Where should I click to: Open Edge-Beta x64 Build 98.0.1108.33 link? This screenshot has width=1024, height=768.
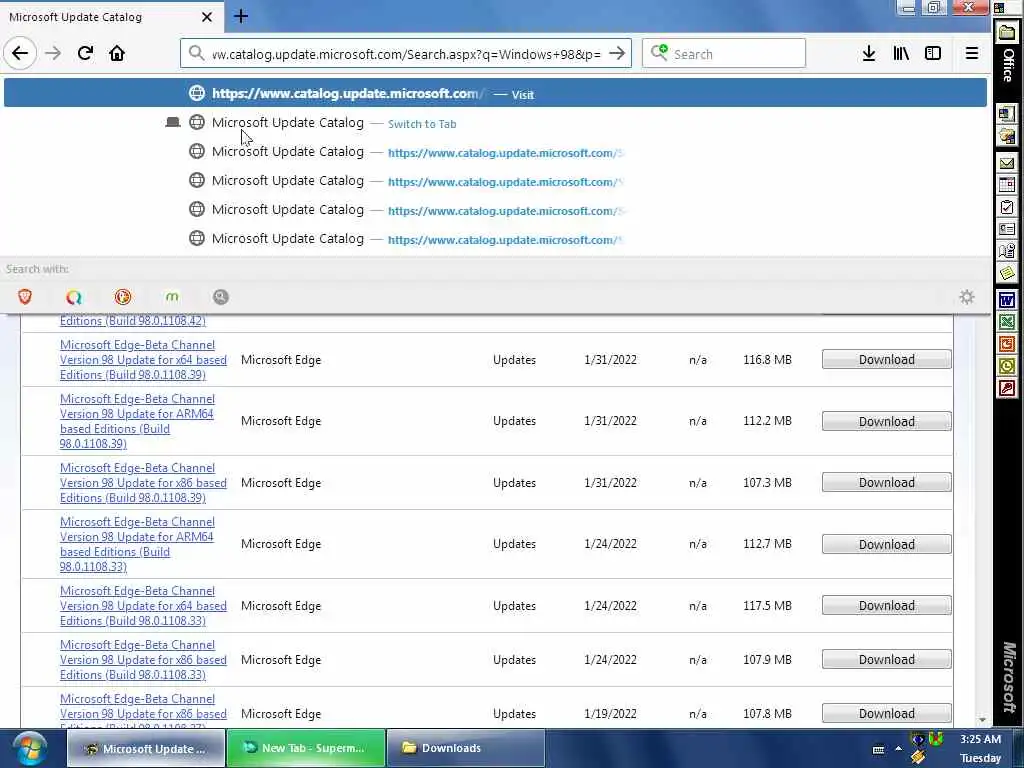pyautogui.click(x=143, y=605)
